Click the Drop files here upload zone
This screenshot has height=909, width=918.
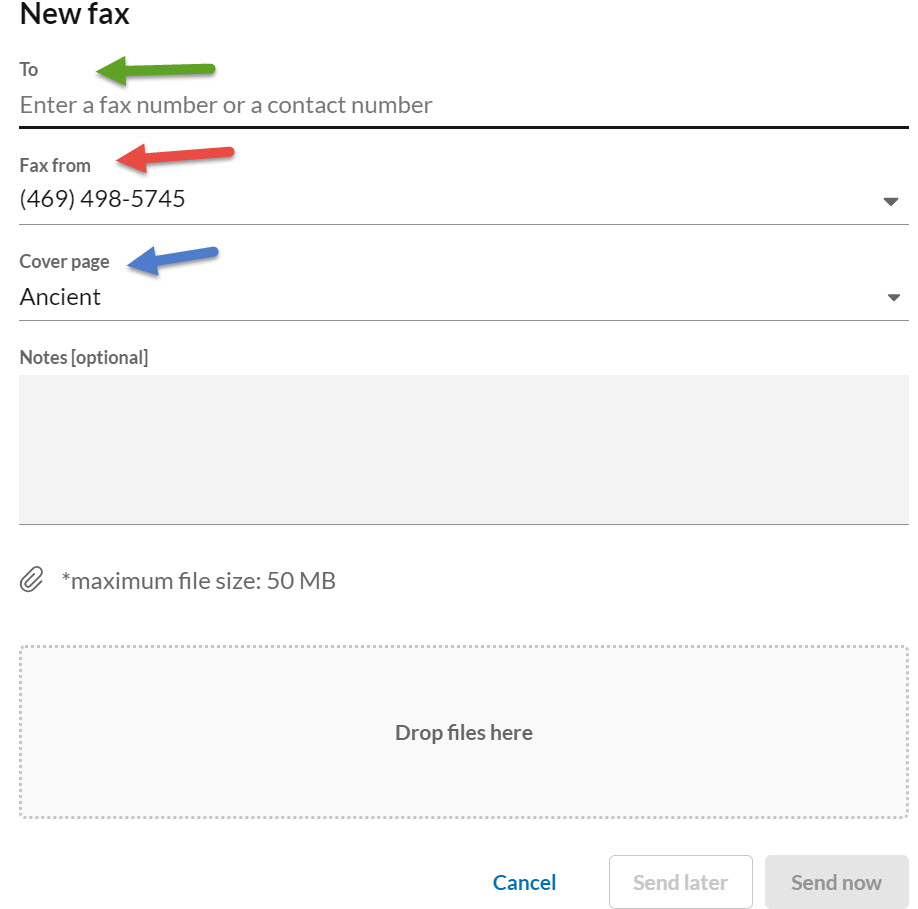463,732
